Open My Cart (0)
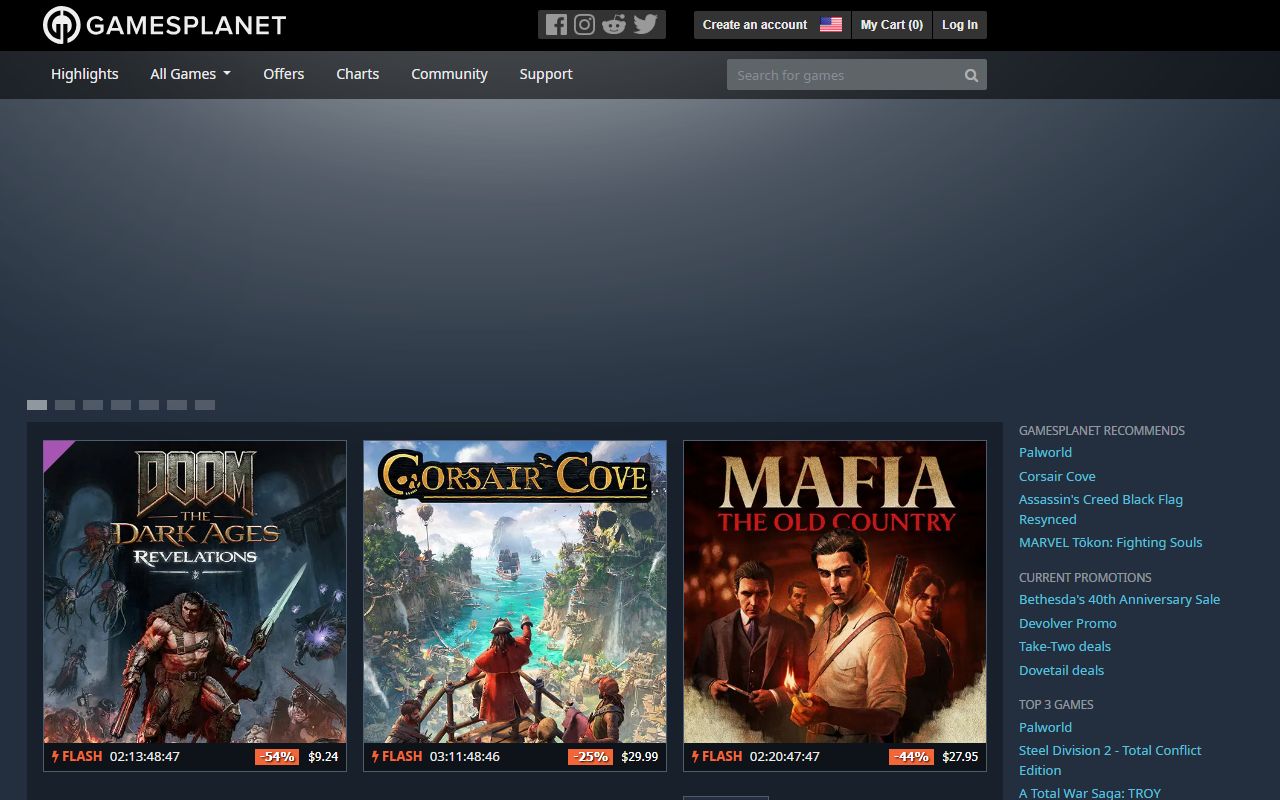Screen dimensions: 1280x800 [892, 25]
